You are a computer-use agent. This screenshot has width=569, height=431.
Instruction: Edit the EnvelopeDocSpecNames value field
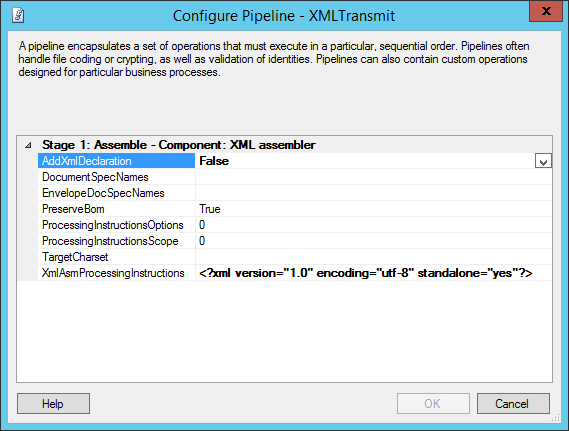point(374,193)
